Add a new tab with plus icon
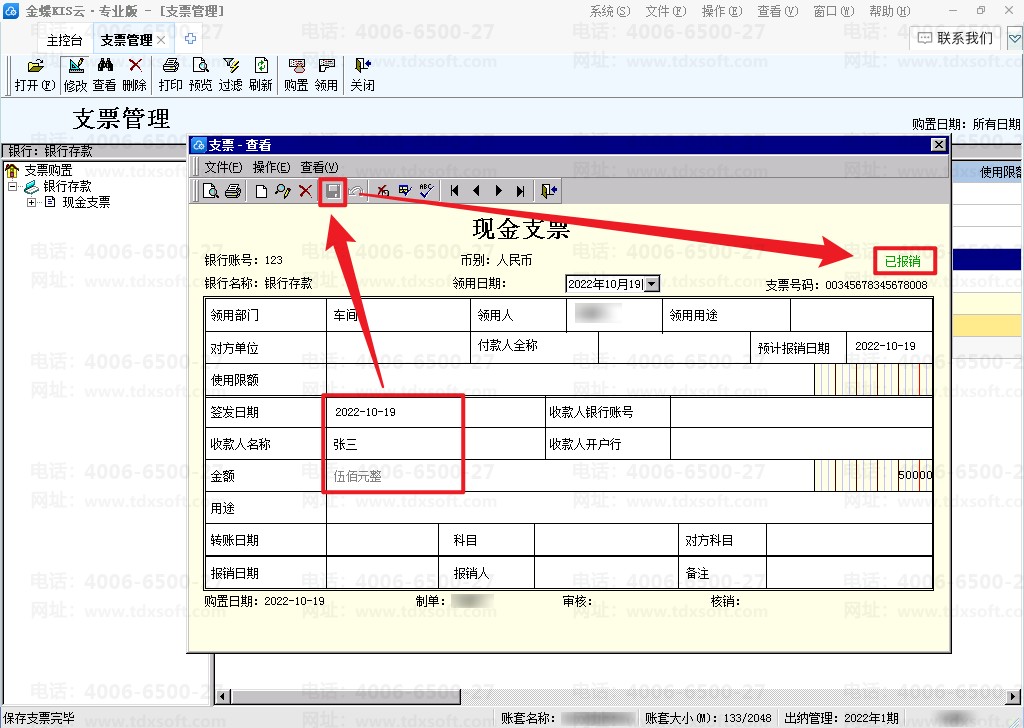Screen dimensions: 1024x728 click(190, 39)
